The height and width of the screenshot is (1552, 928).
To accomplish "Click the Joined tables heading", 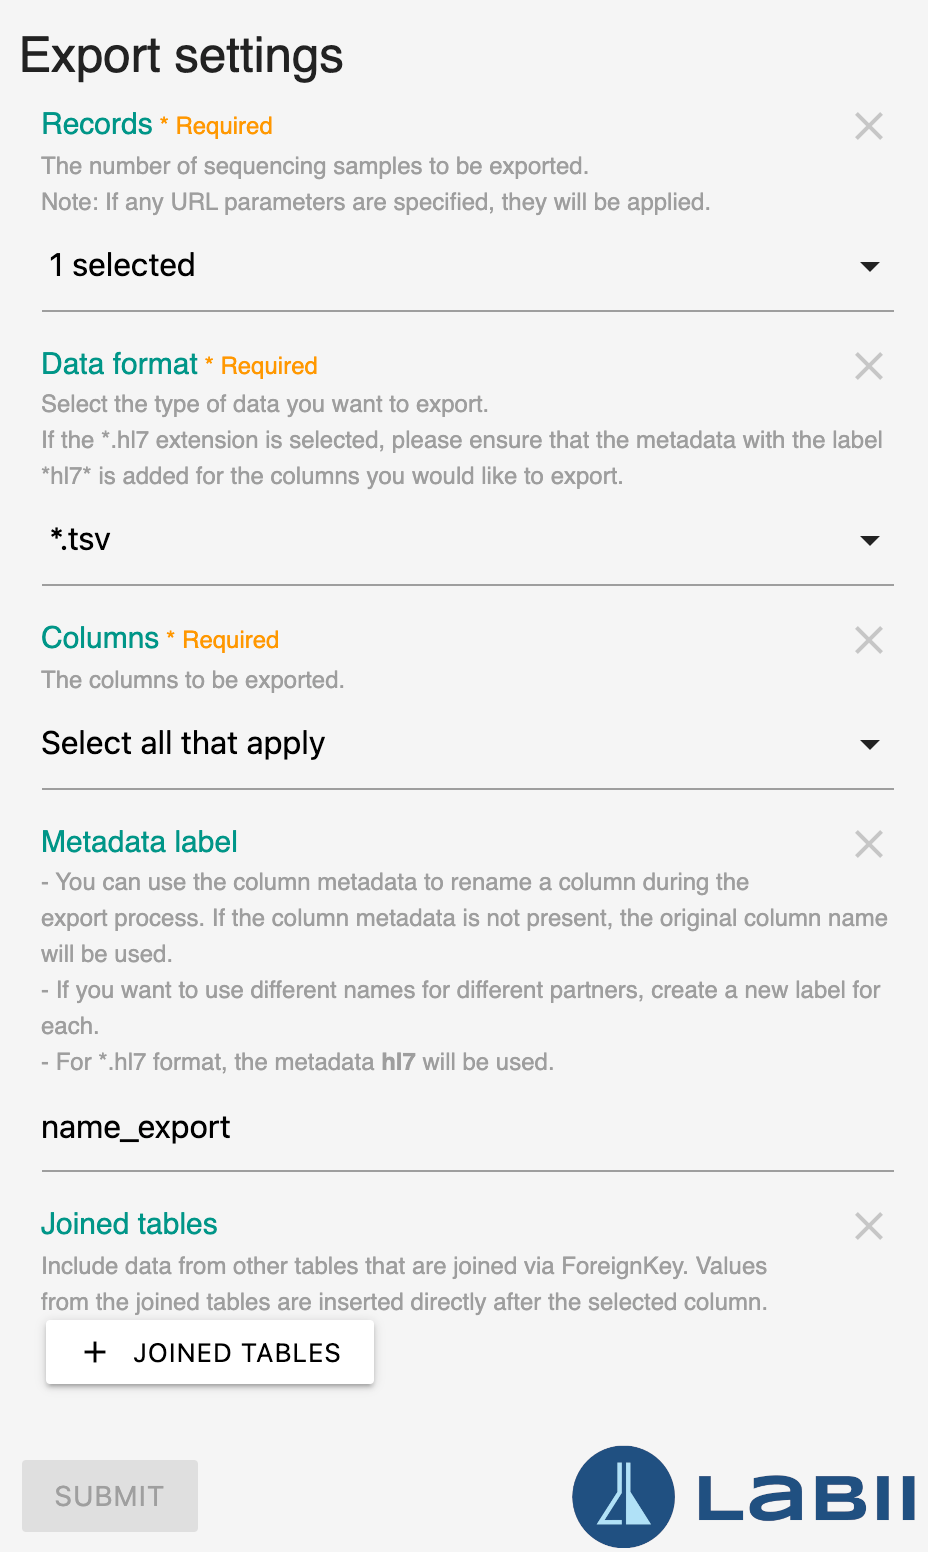I will (129, 1224).
